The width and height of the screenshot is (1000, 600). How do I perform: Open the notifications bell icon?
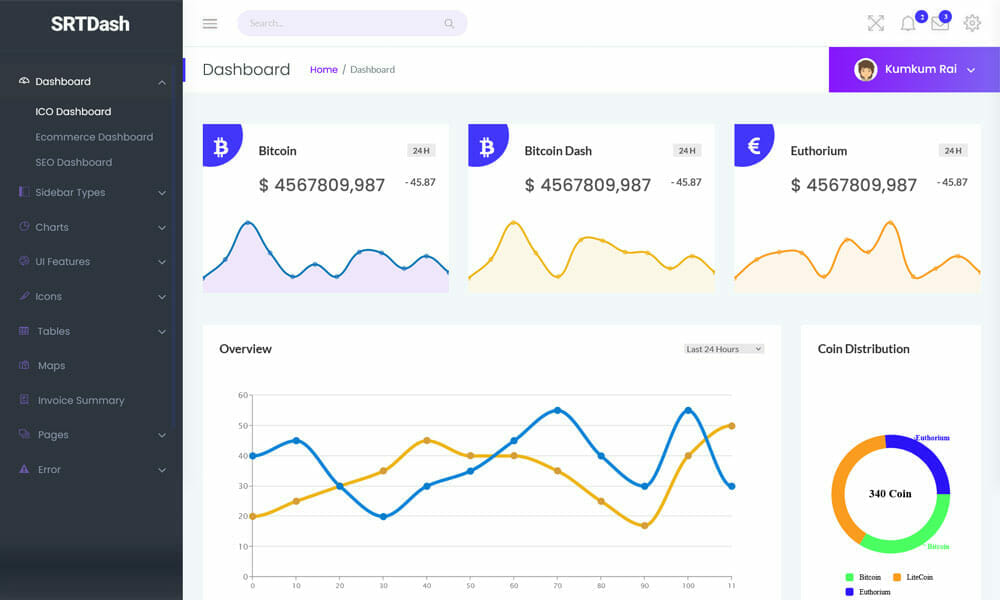tap(908, 23)
